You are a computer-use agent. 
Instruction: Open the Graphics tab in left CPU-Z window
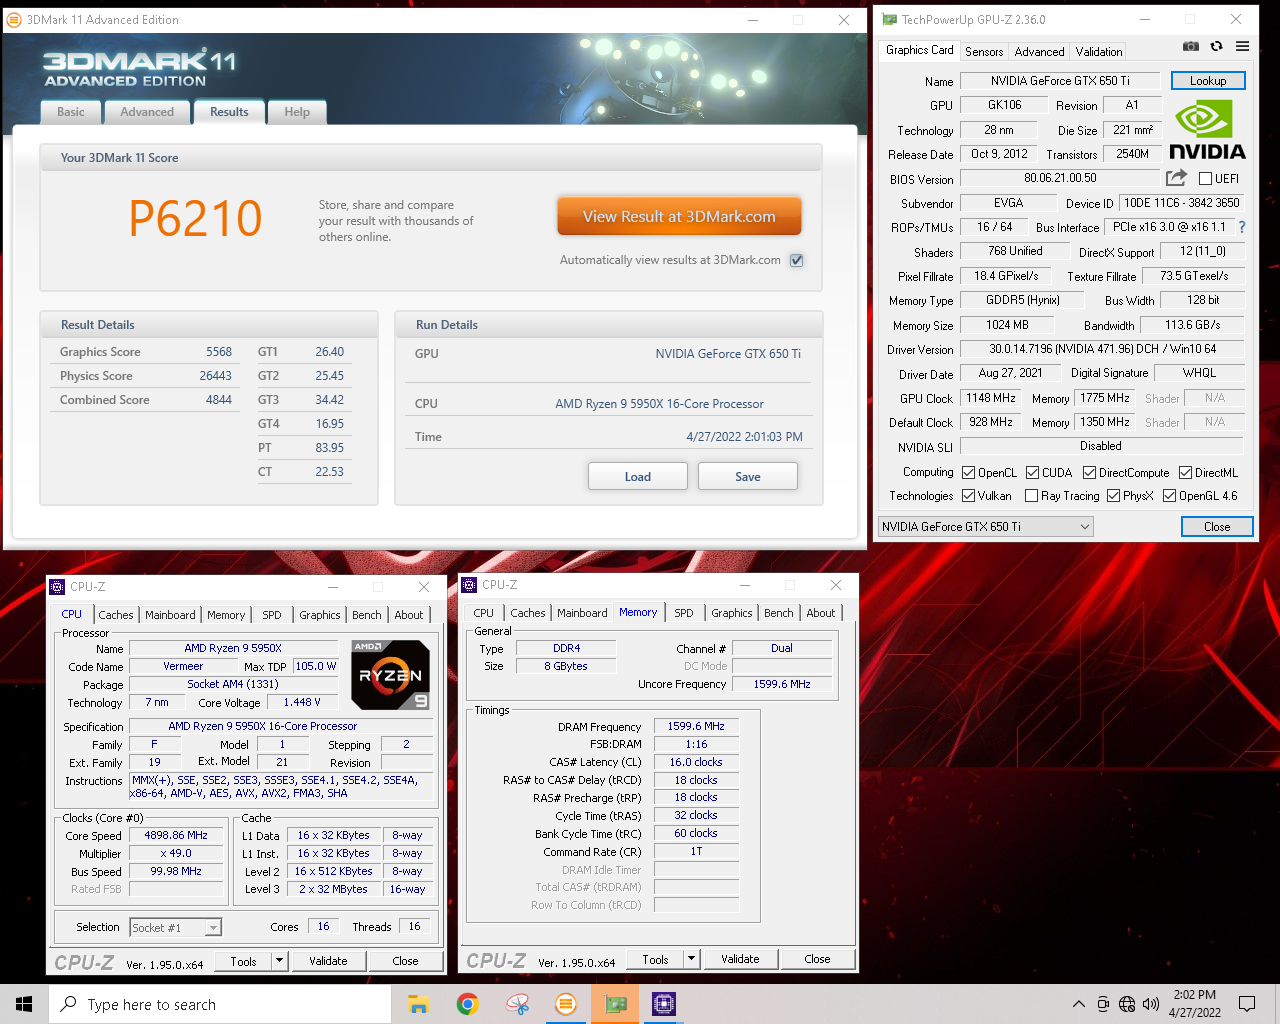[x=320, y=615]
